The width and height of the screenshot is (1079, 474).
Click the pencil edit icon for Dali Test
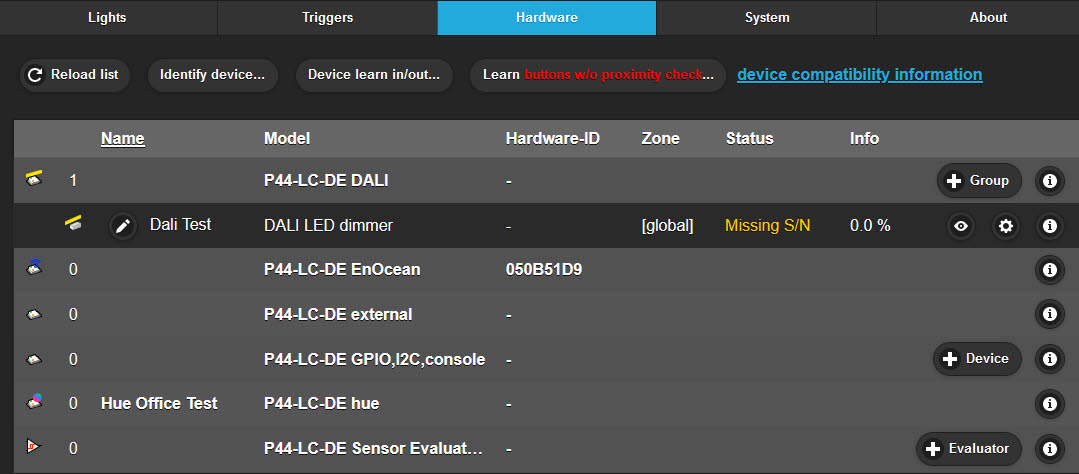123,226
